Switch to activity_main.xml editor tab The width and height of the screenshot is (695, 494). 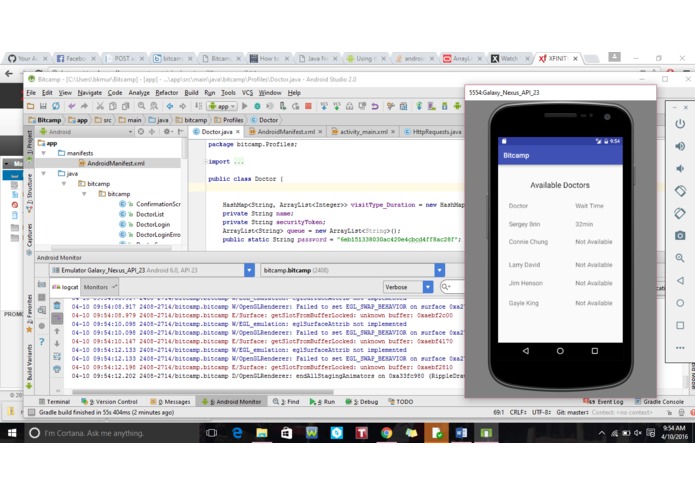tap(363, 132)
